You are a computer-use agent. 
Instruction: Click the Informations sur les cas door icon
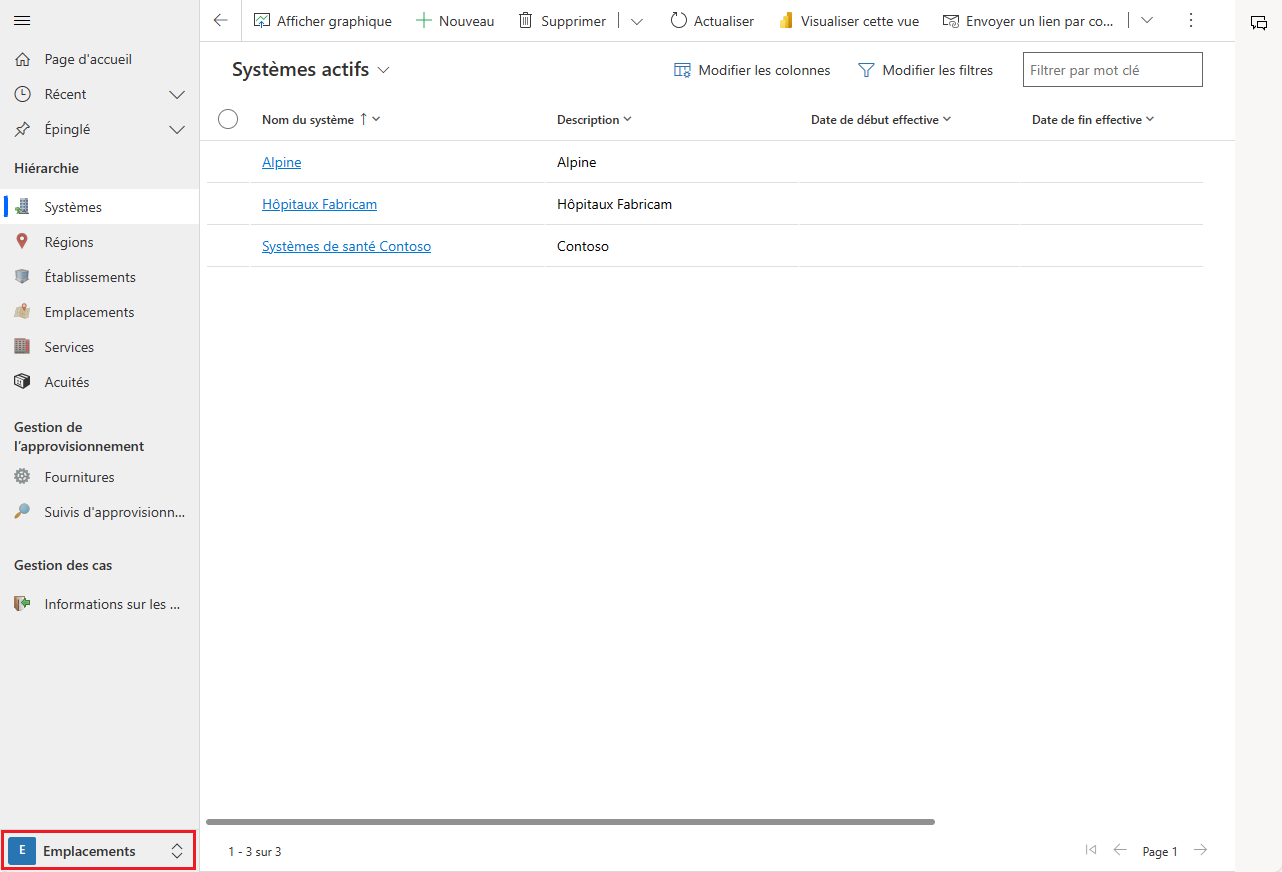(x=23, y=604)
